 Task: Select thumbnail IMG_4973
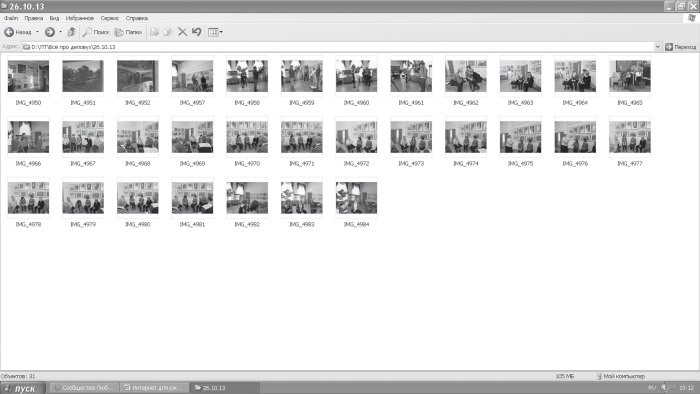411,137
